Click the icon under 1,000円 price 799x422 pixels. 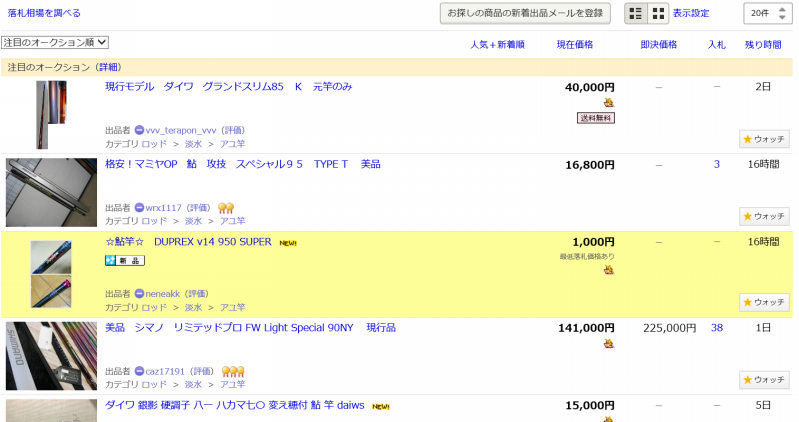(608, 270)
